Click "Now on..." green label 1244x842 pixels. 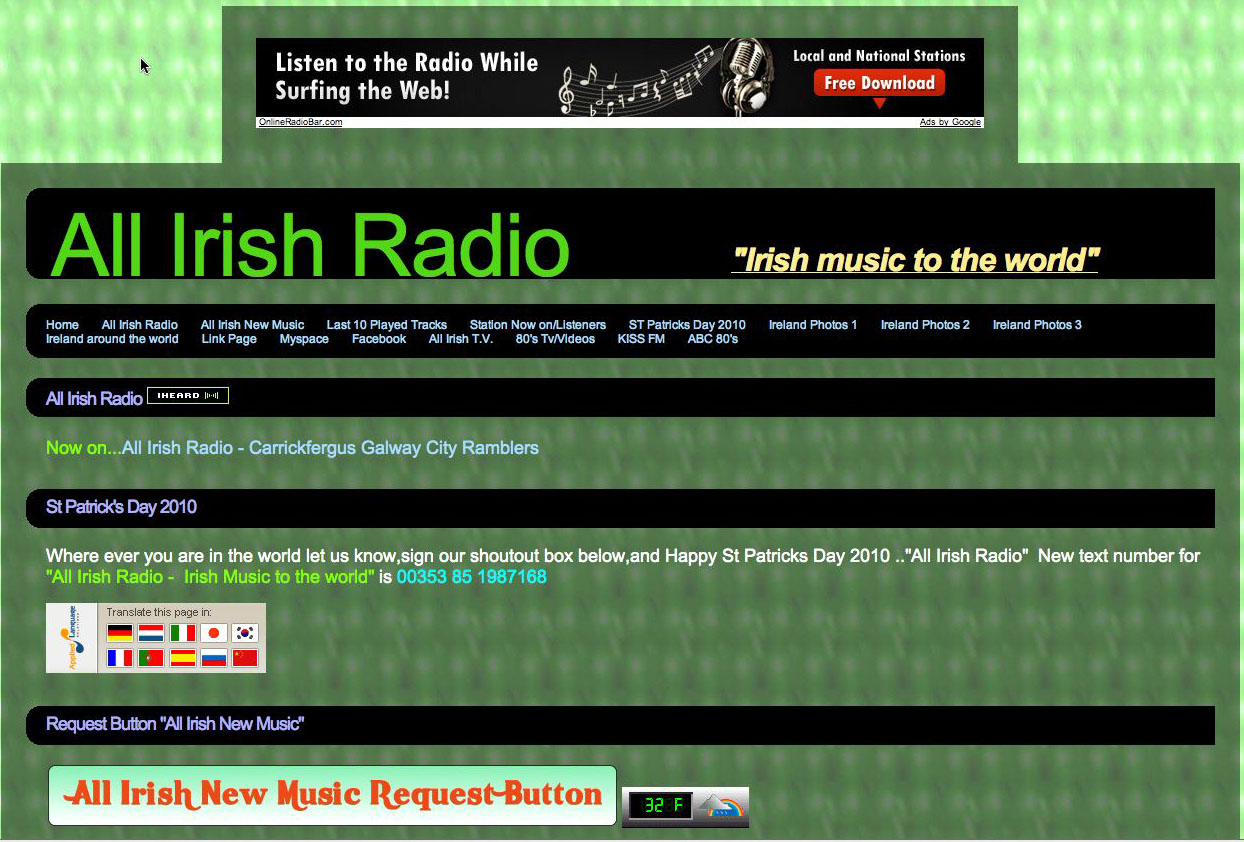[84, 448]
